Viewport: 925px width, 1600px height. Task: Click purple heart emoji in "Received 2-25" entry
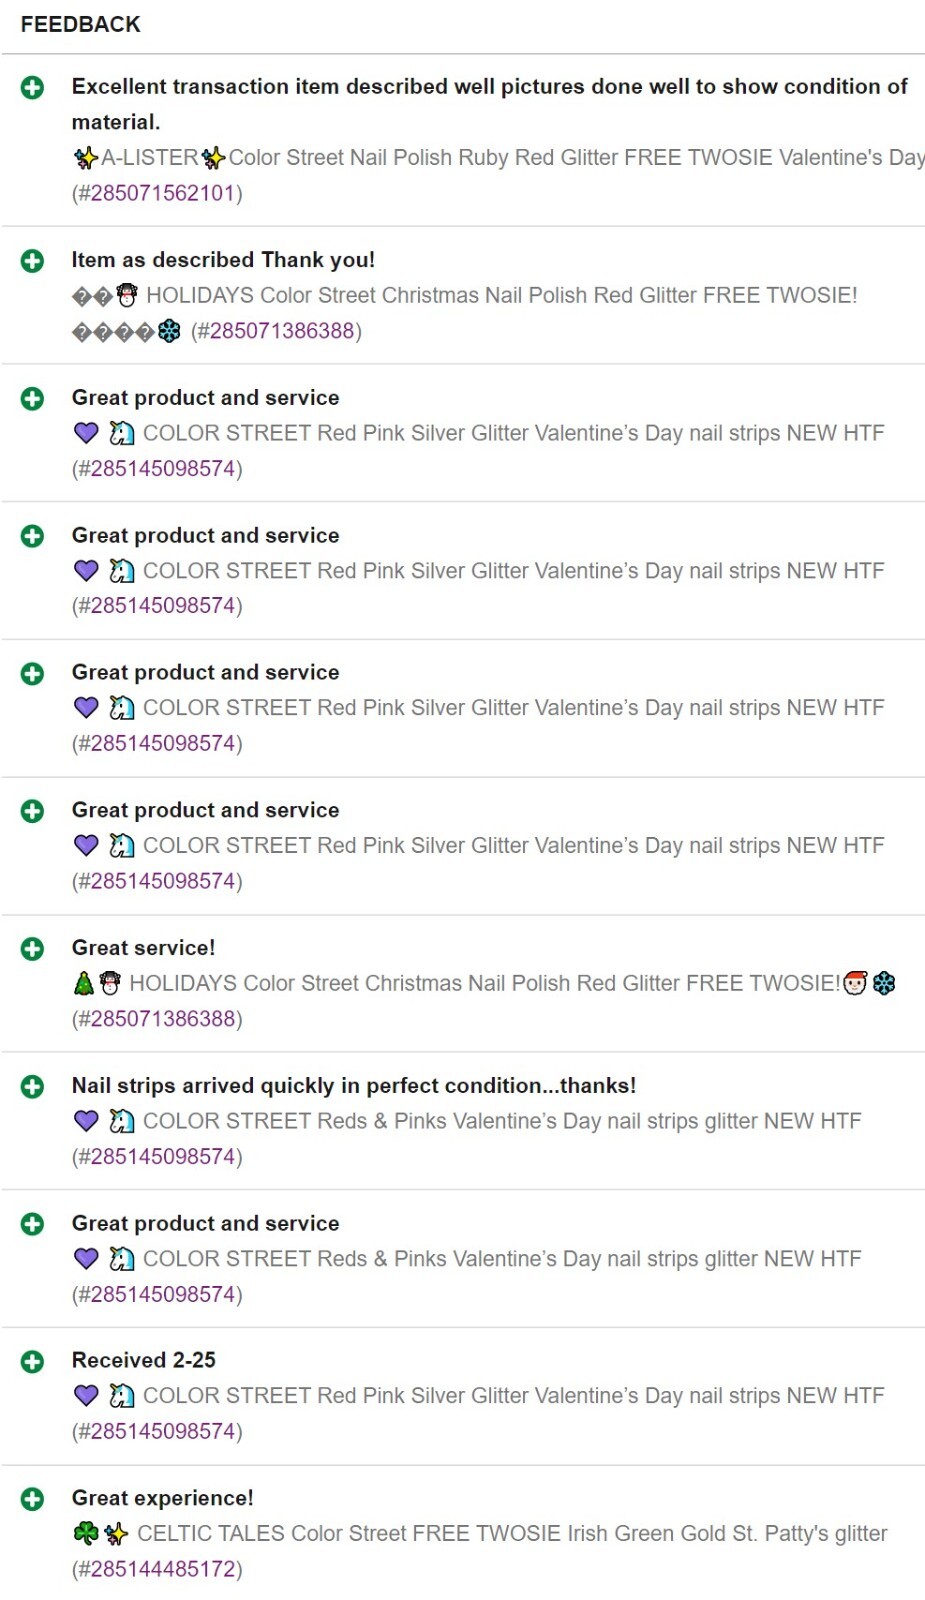(86, 1396)
